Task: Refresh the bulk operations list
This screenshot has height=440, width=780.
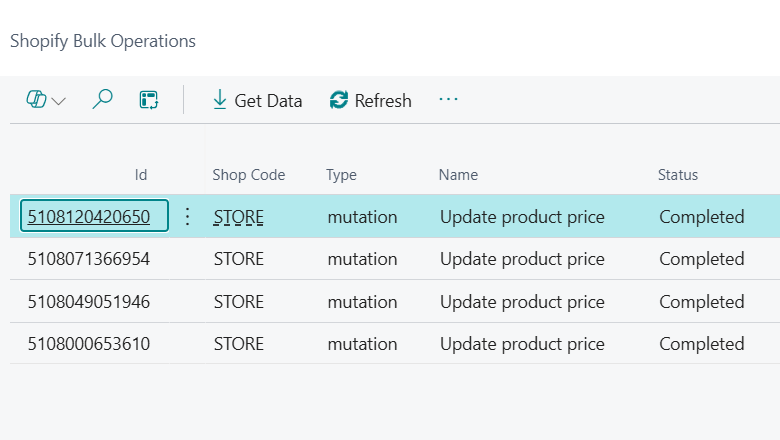Action: [371, 100]
